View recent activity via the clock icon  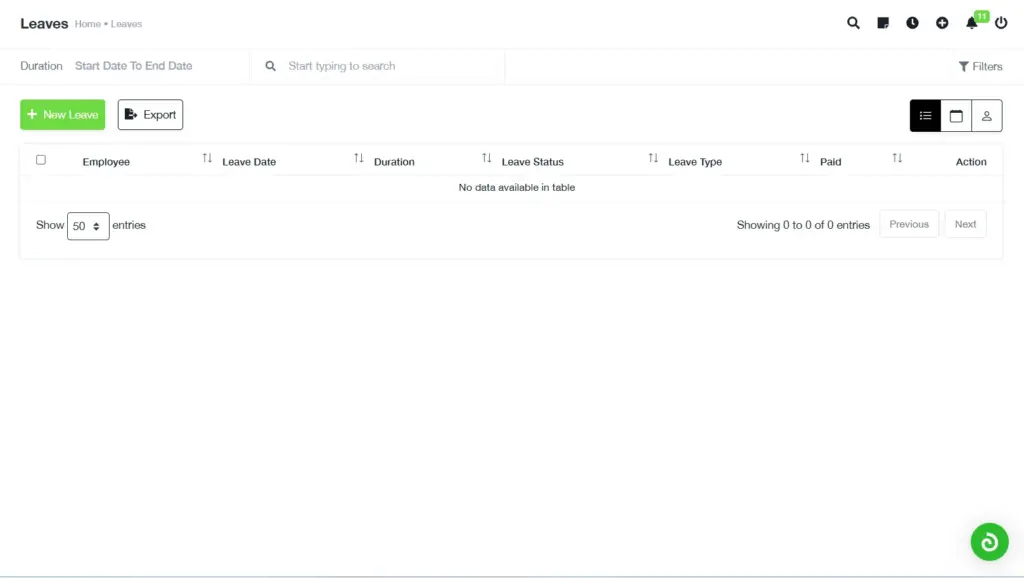912,22
